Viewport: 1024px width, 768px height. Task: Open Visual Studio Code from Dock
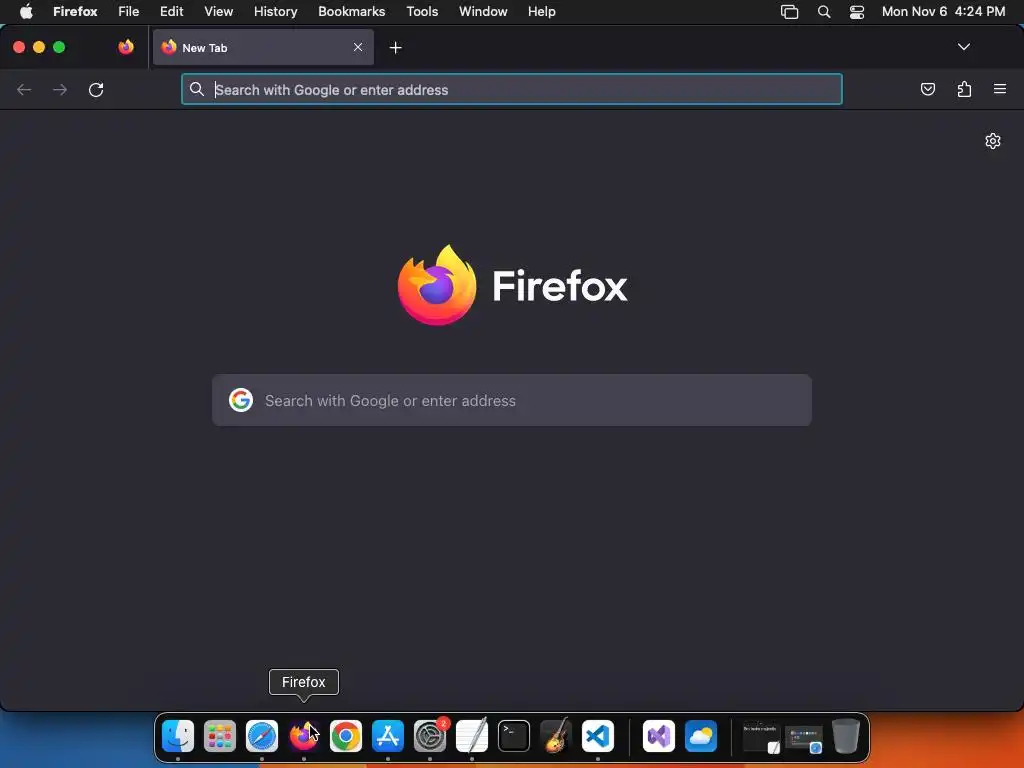pos(598,736)
